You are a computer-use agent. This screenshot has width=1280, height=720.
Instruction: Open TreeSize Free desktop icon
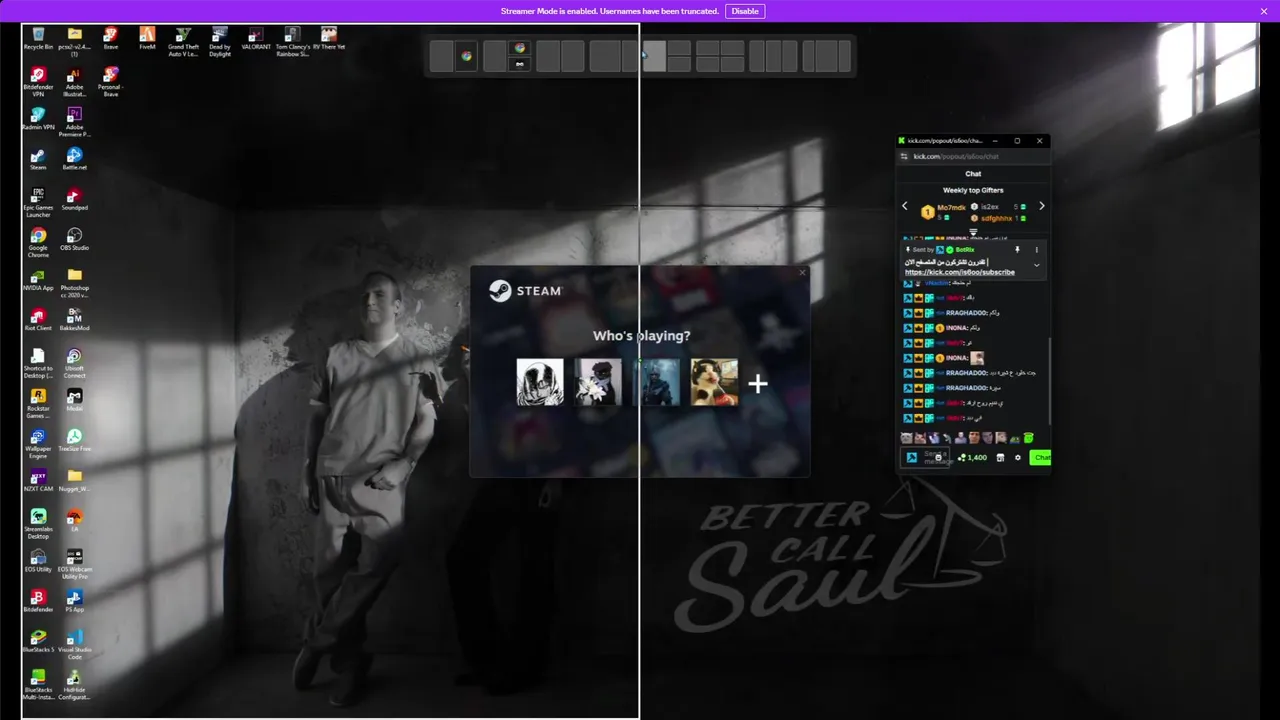74,440
